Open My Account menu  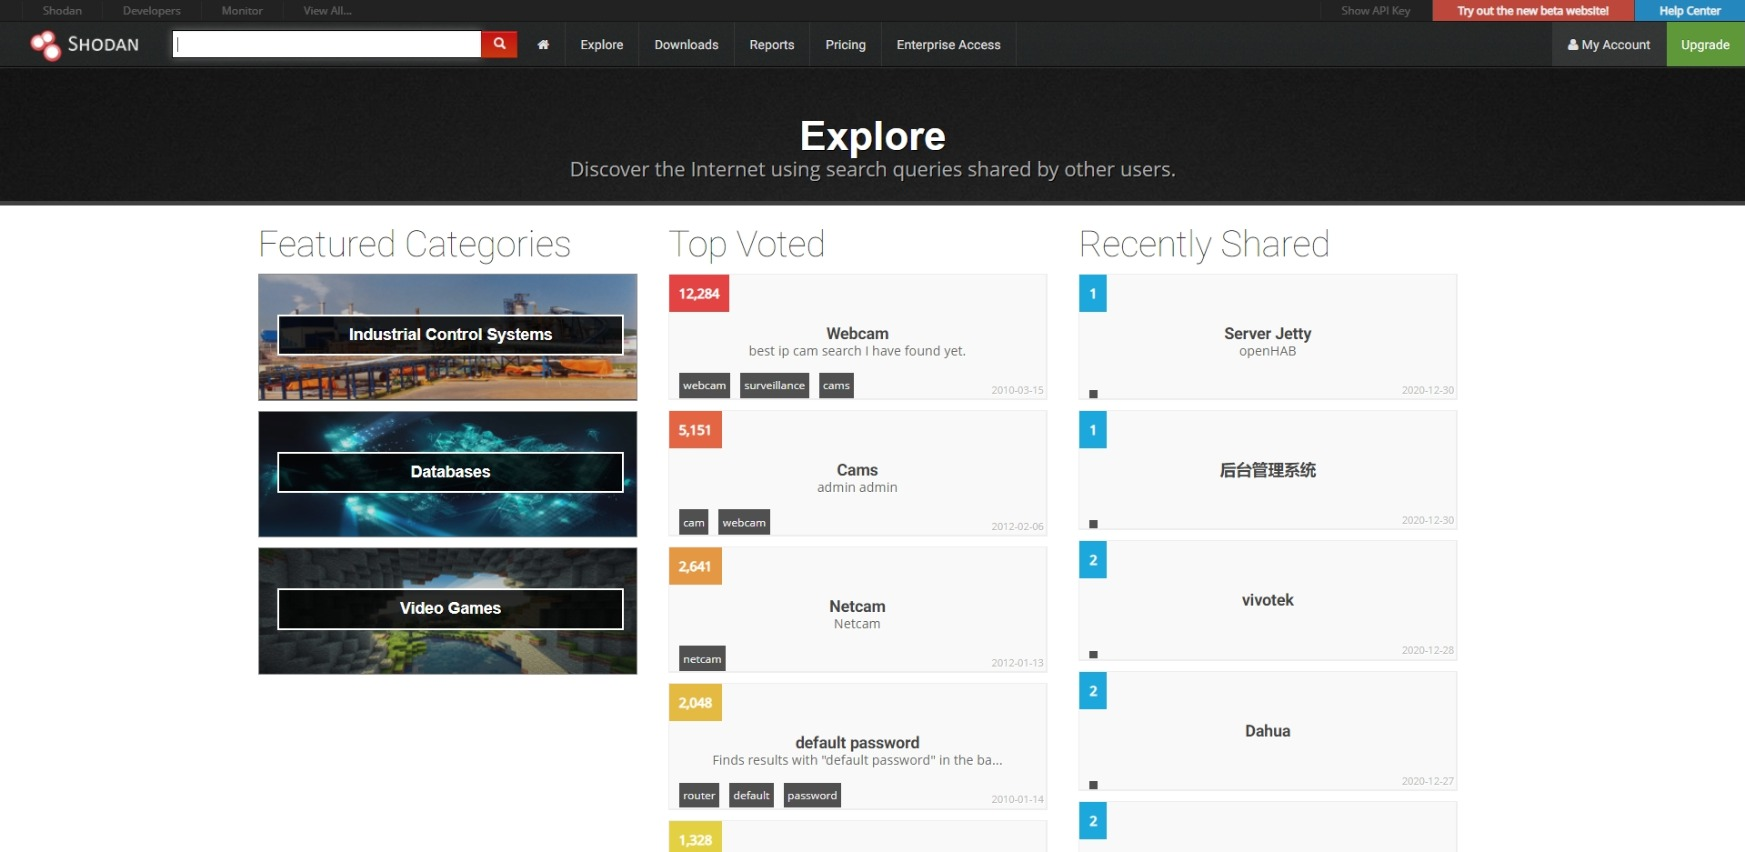[1609, 45]
